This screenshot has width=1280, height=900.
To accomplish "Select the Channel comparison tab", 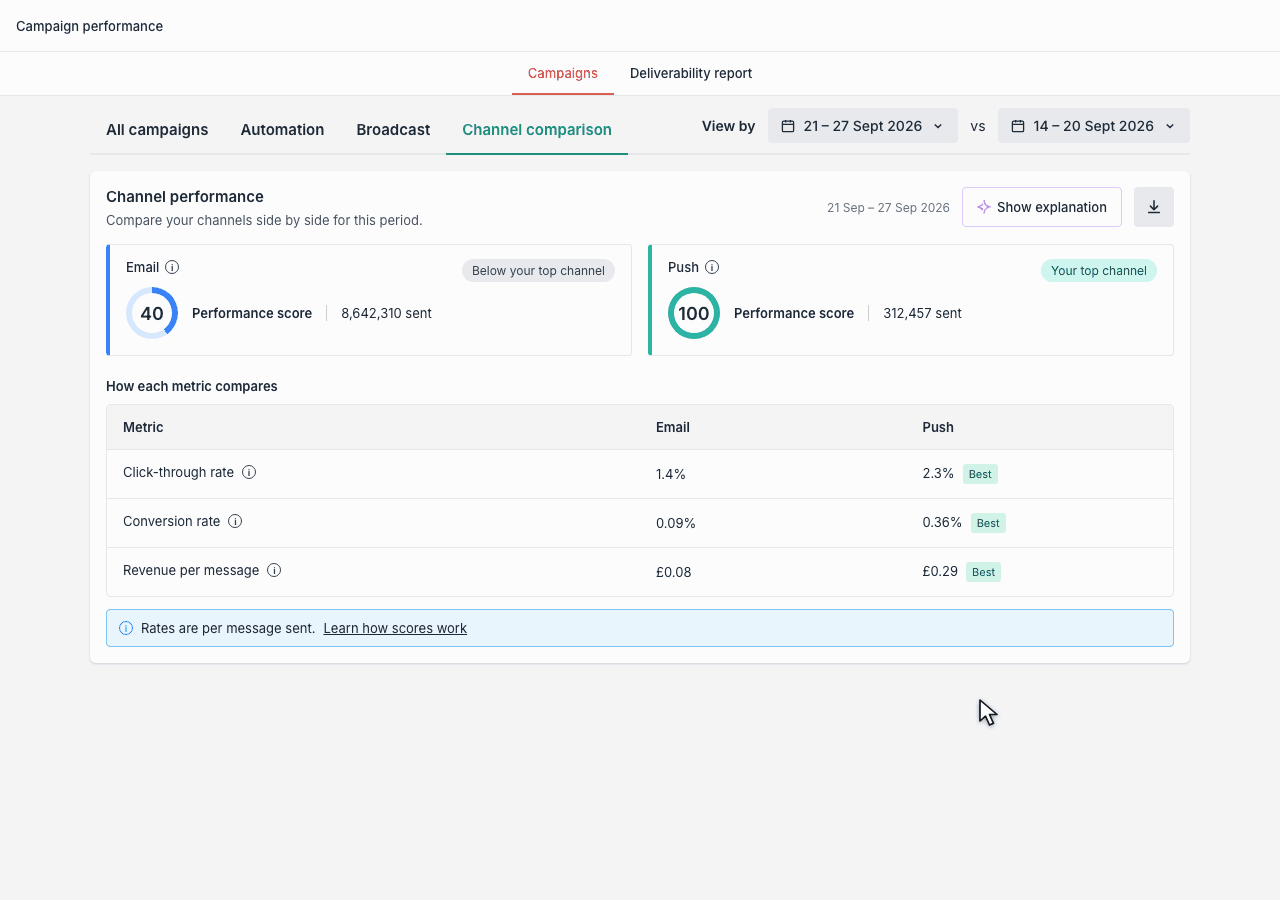I will [x=537, y=130].
